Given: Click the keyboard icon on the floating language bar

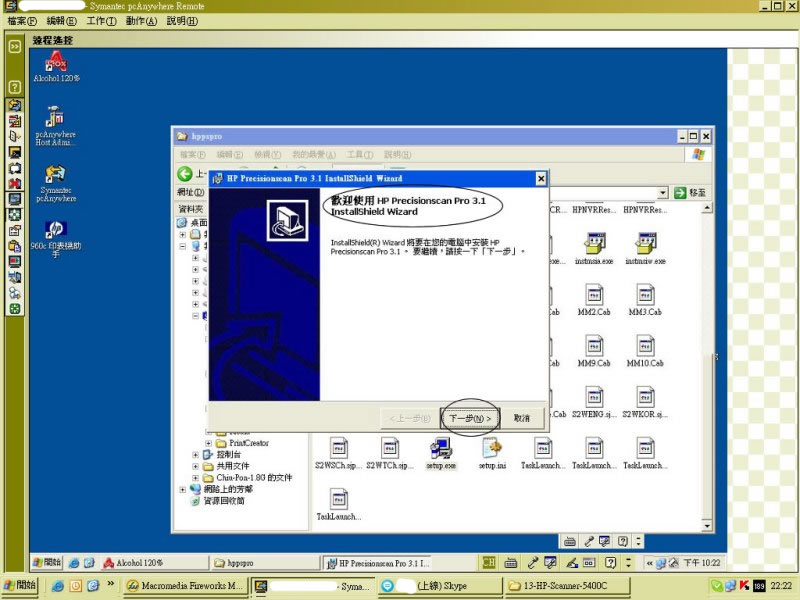Looking at the screenshot, I should [x=570, y=541].
